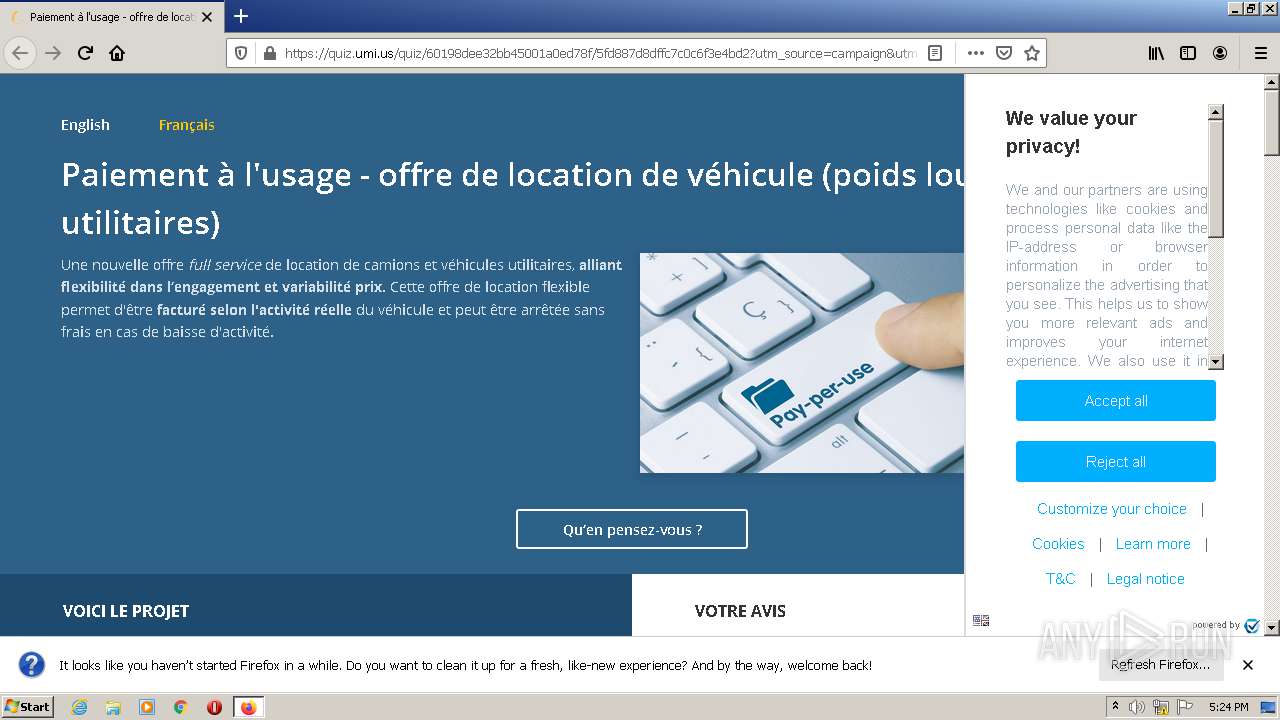Save page to Pocket

(x=1004, y=53)
